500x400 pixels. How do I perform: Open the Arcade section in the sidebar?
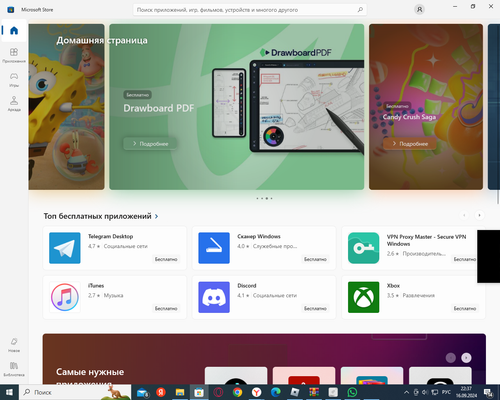tap(14, 104)
